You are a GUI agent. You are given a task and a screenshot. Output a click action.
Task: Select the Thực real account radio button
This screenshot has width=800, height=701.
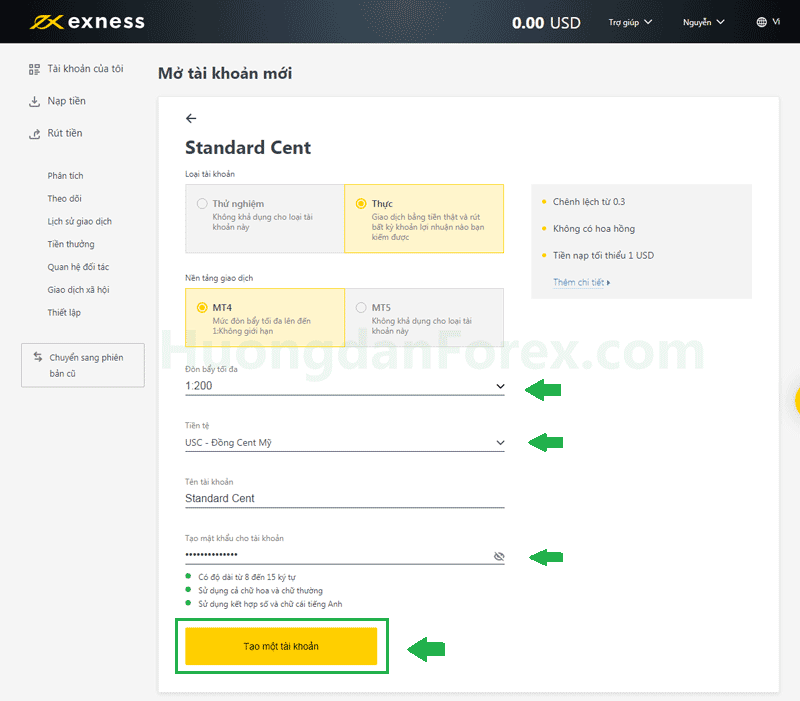[361, 204]
